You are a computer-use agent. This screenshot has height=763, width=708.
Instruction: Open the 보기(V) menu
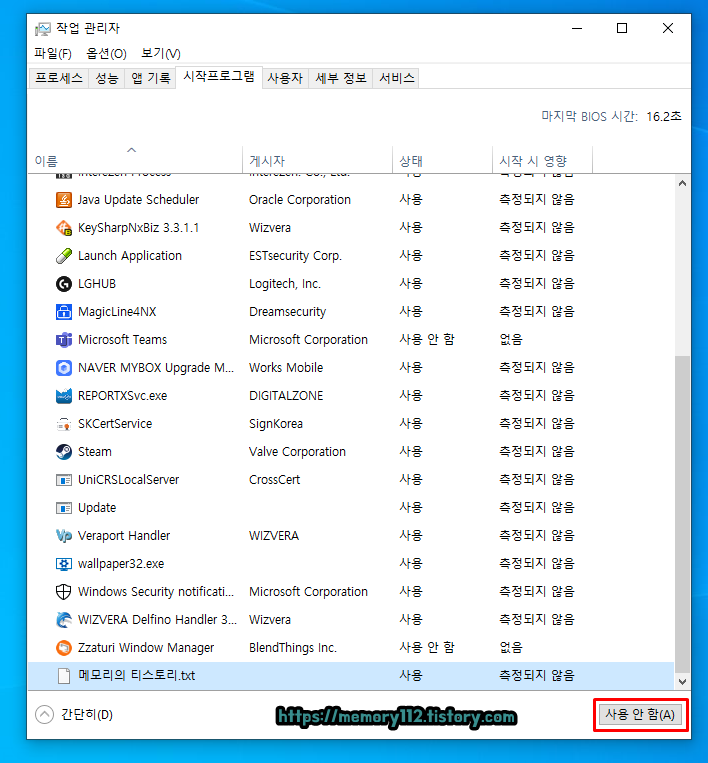tap(161, 54)
